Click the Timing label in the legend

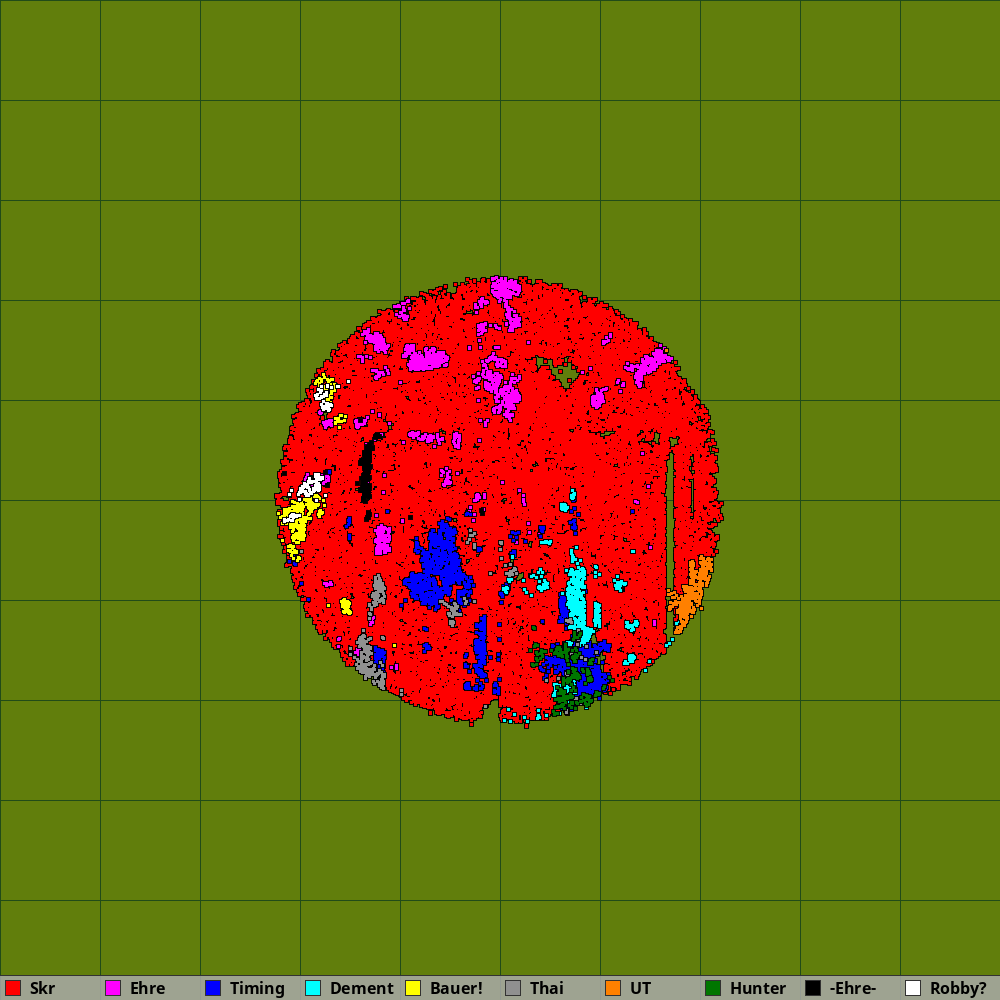click(x=257, y=988)
